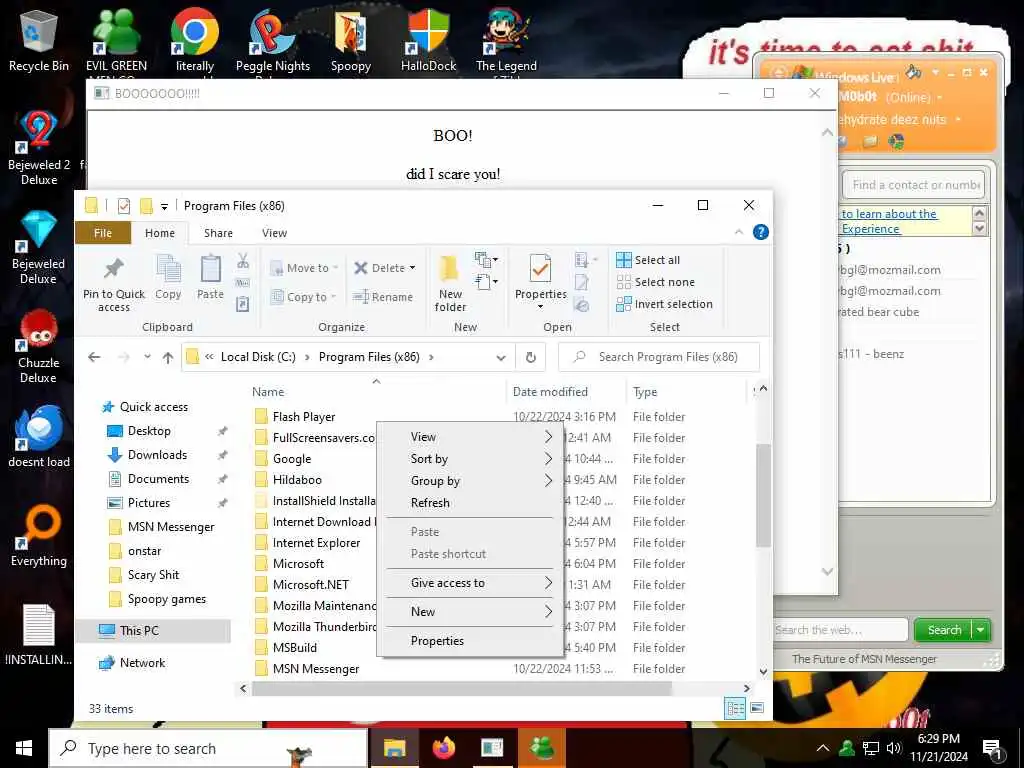
Task: Open the 'doesnt load' Thunderbird shortcut
Action: [39, 436]
